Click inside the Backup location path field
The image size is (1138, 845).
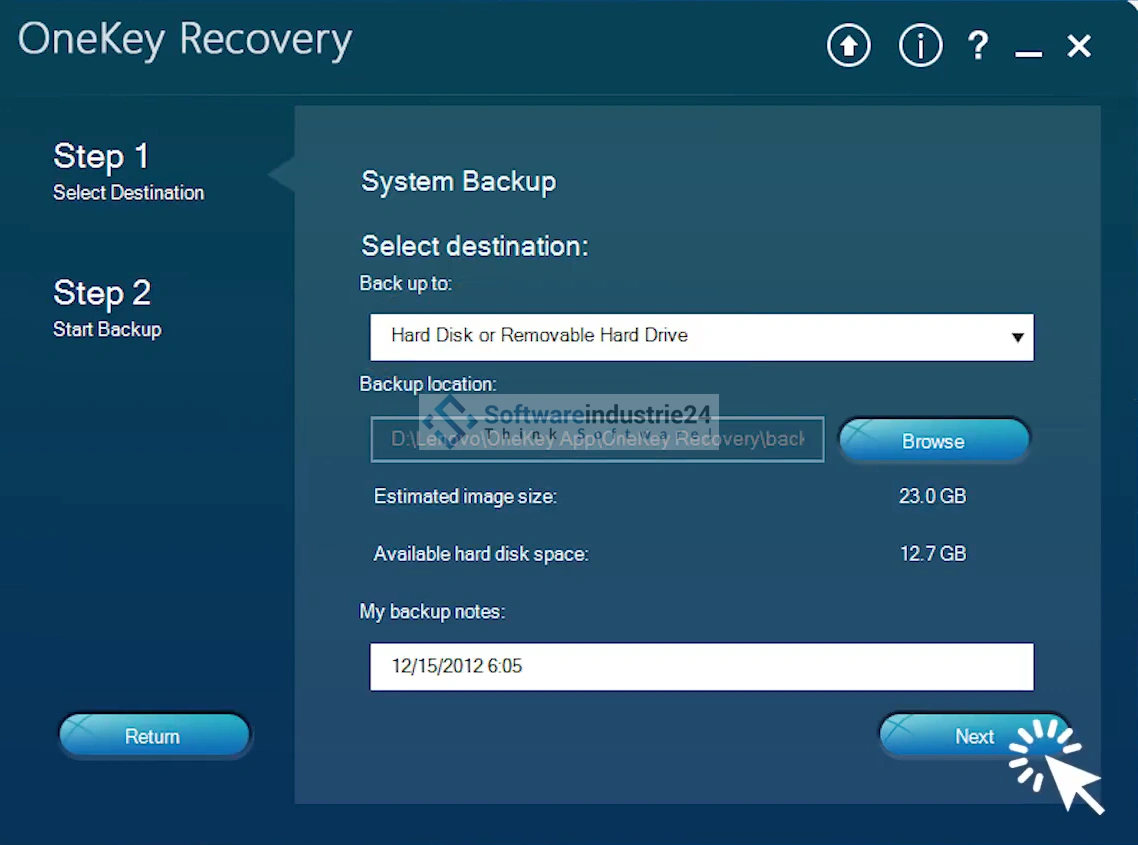[597, 440]
